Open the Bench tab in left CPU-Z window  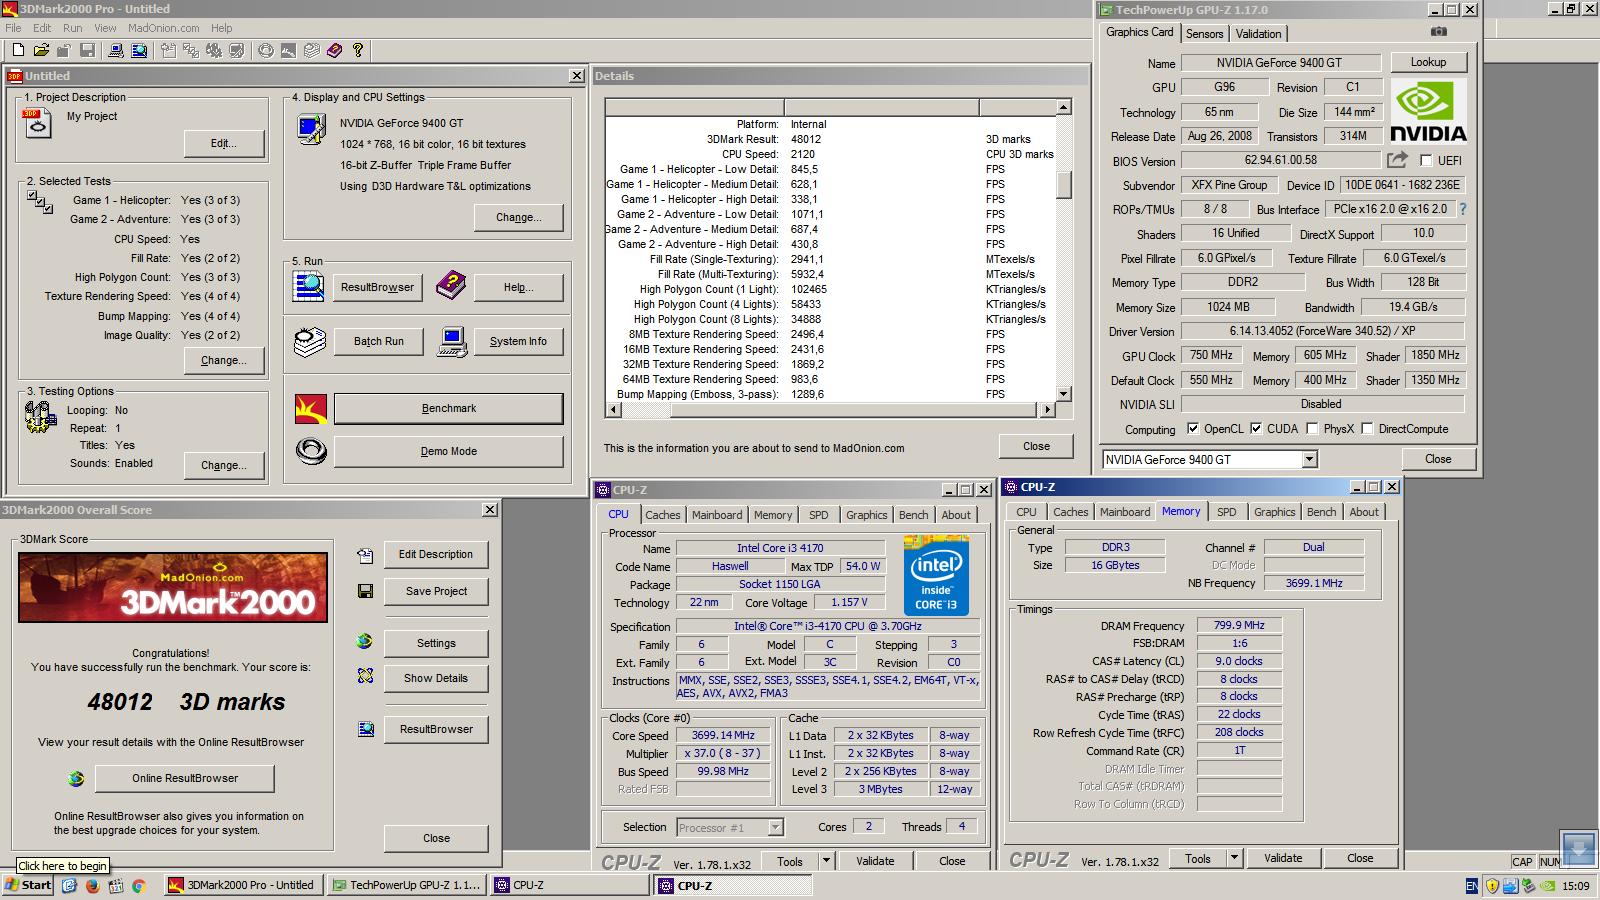click(913, 515)
